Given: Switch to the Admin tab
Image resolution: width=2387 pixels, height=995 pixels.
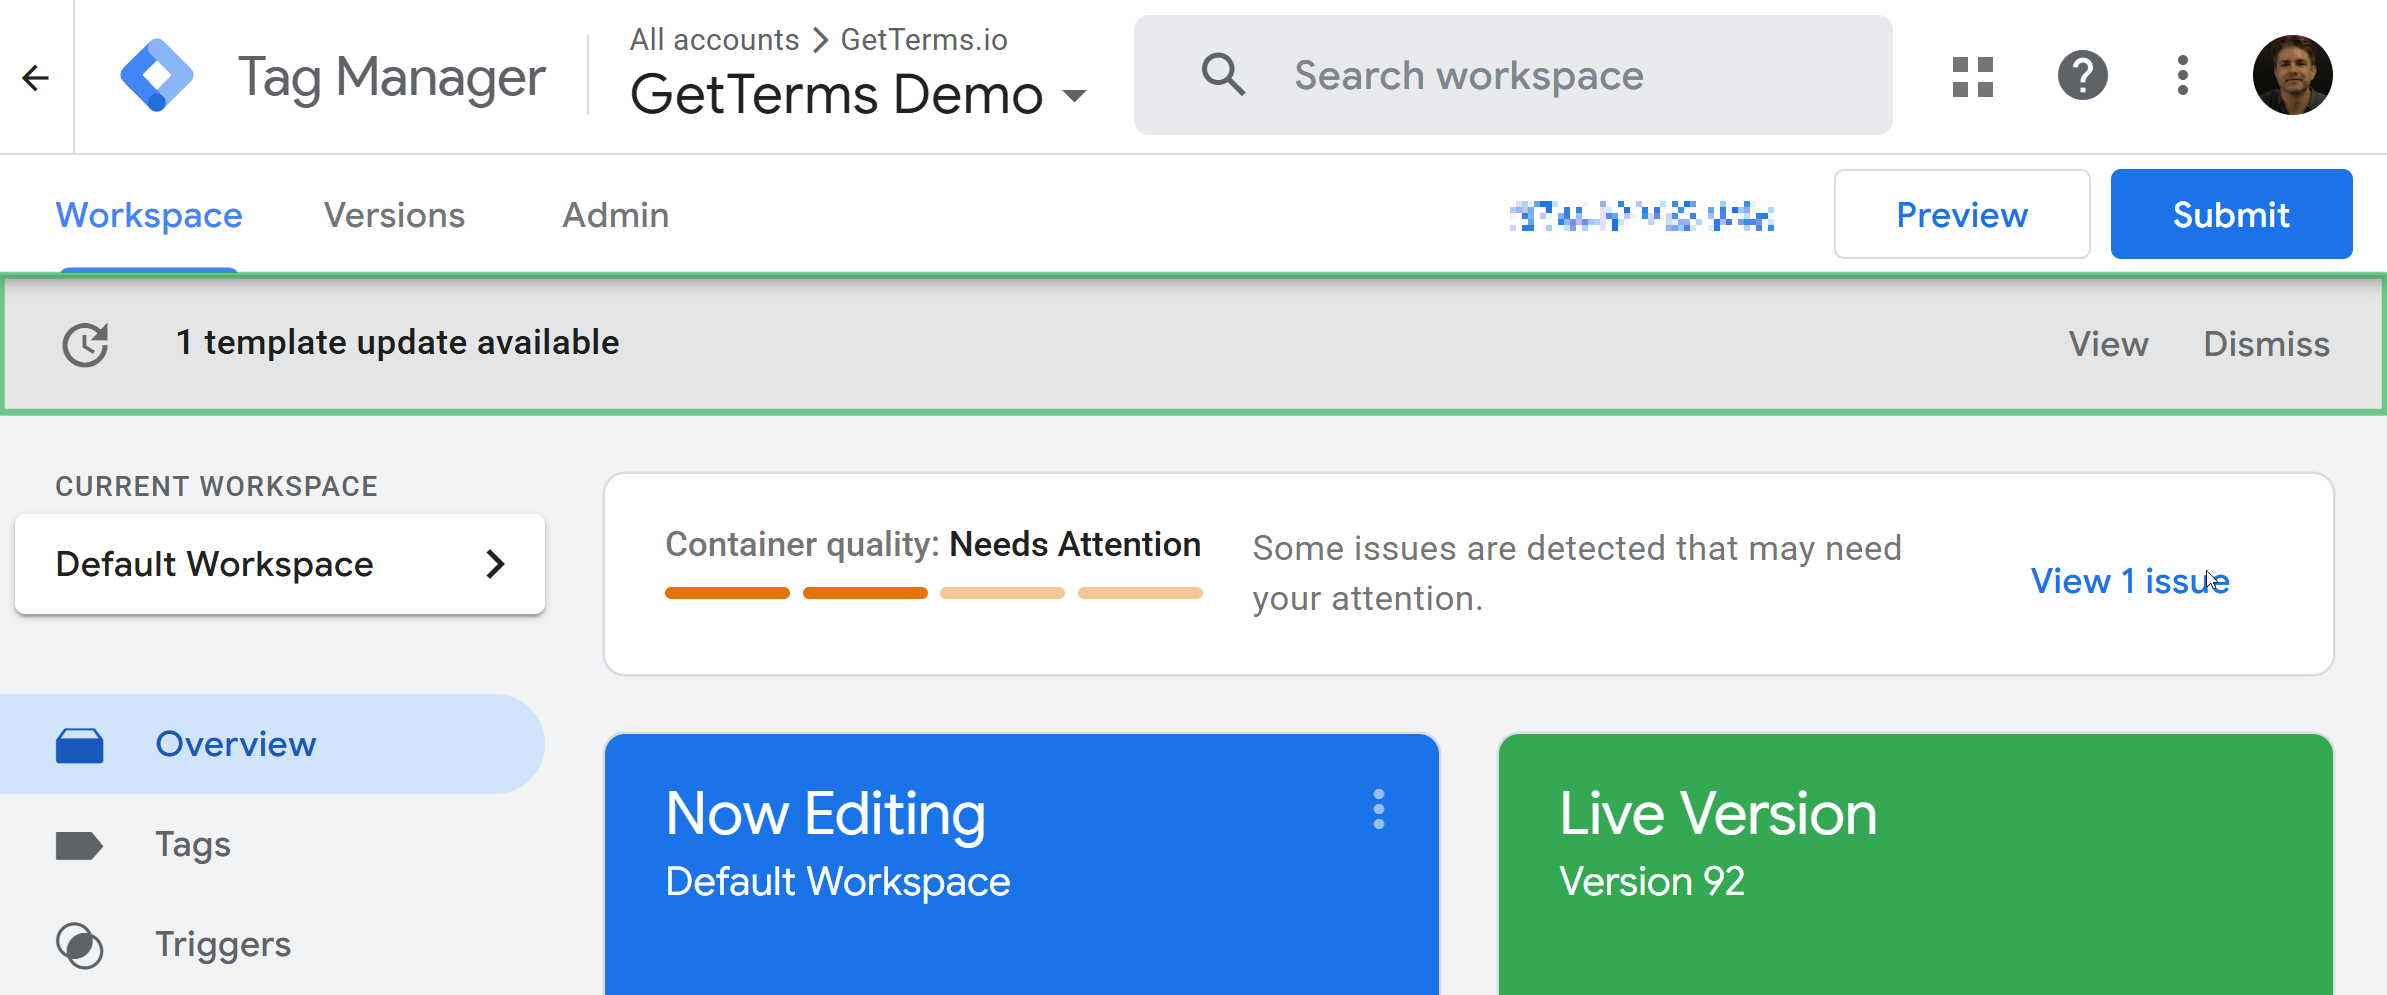Looking at the screenshot, I should tap(616, 215).
